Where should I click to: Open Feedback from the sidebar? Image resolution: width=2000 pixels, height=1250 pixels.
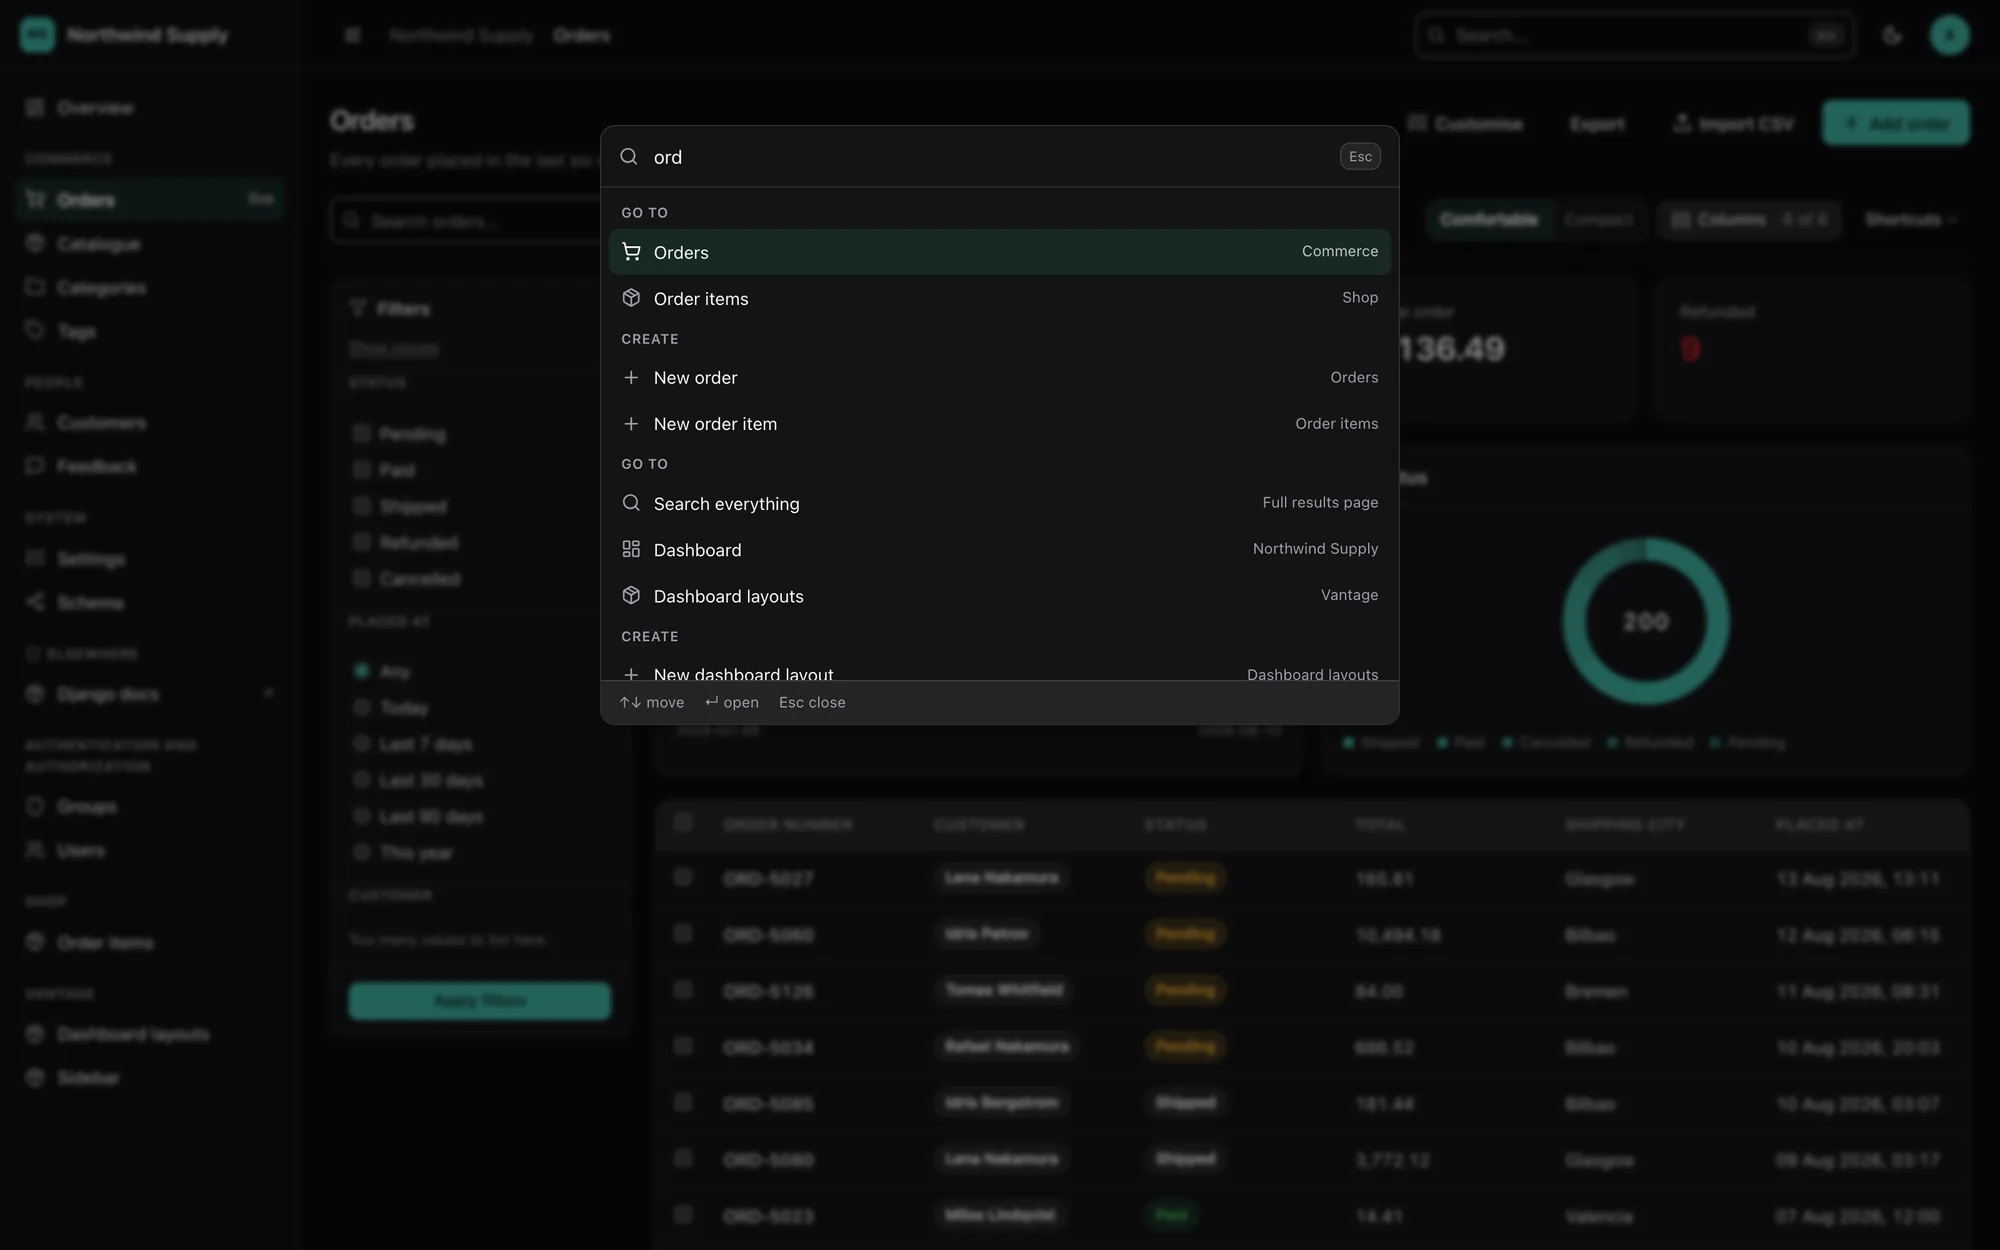tap(150, 467)
